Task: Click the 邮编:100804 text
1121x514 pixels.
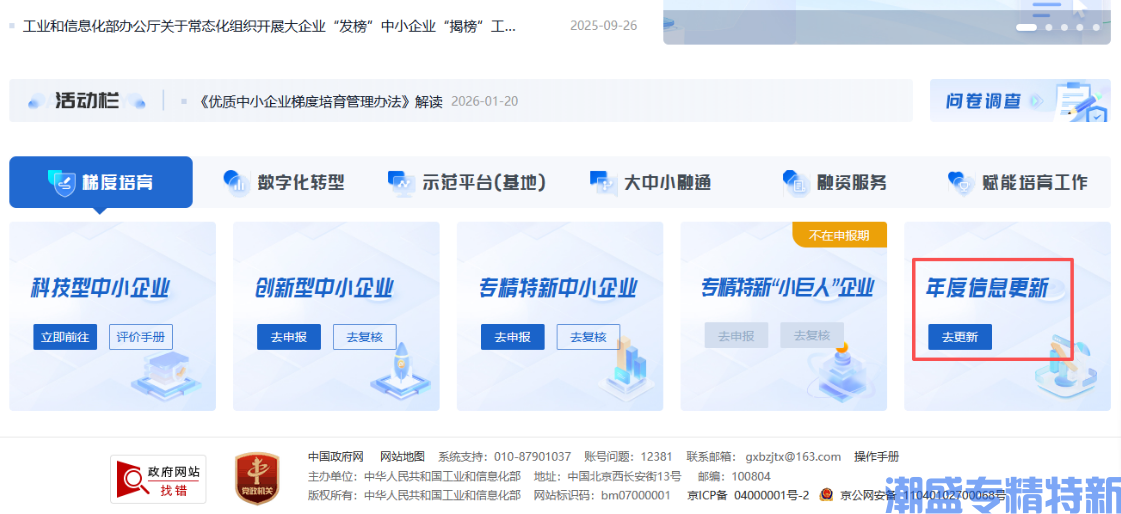Action: point(734,476)
